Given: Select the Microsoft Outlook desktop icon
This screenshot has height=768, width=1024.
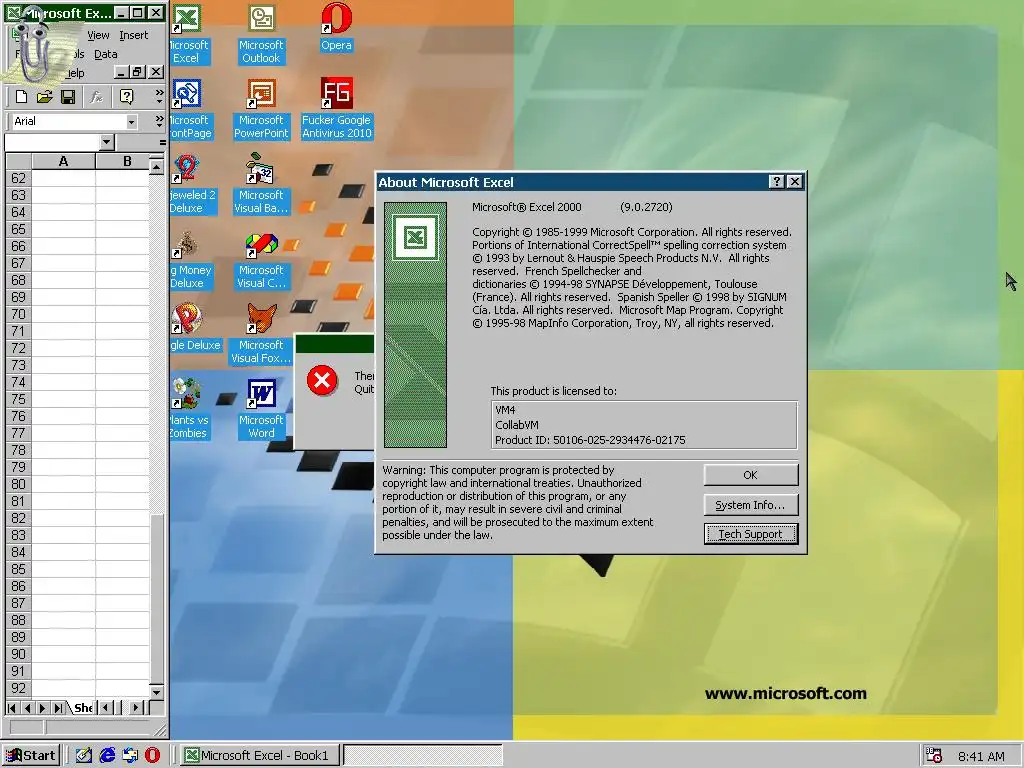Looking at the screenshot, I should click(261, 34).
